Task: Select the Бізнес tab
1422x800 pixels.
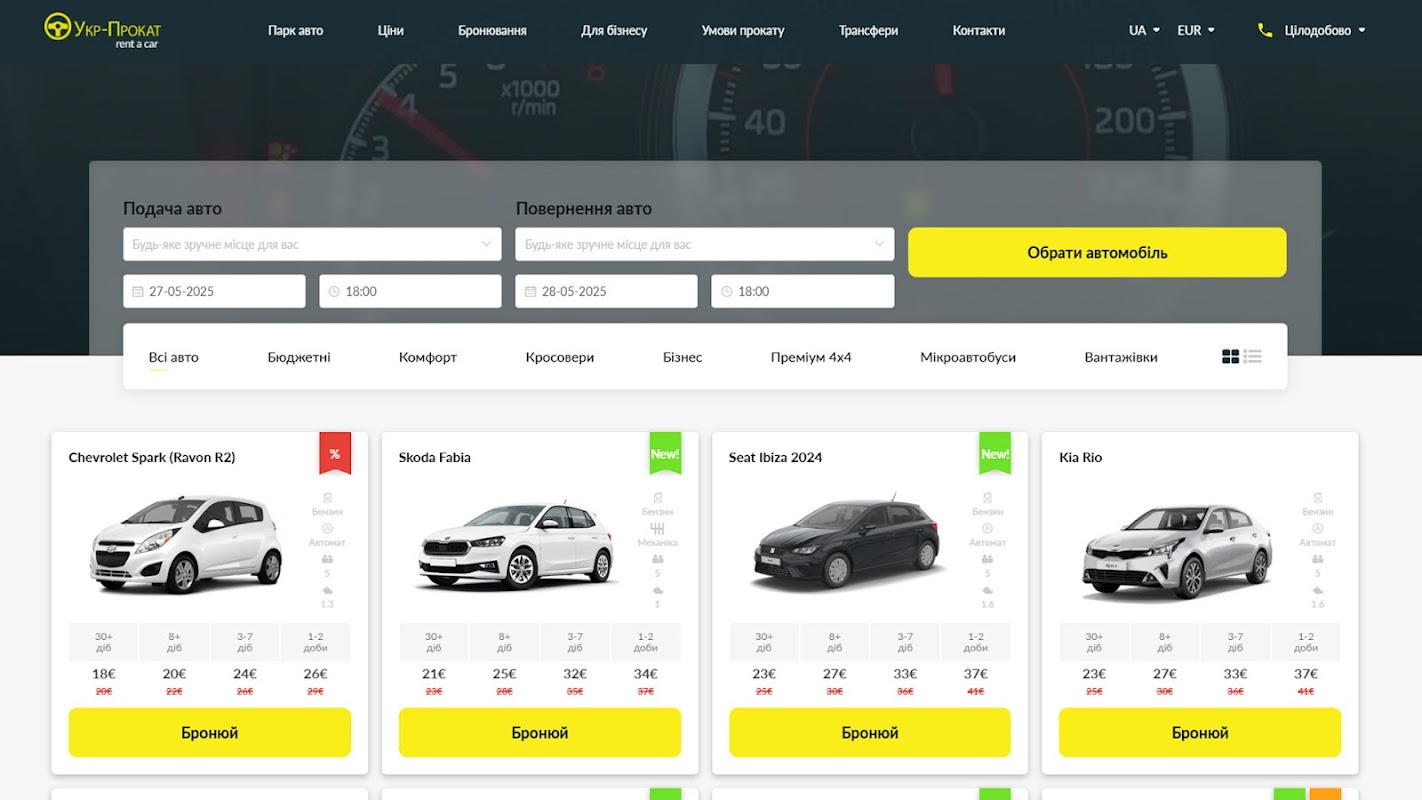Action: point(683,357)
